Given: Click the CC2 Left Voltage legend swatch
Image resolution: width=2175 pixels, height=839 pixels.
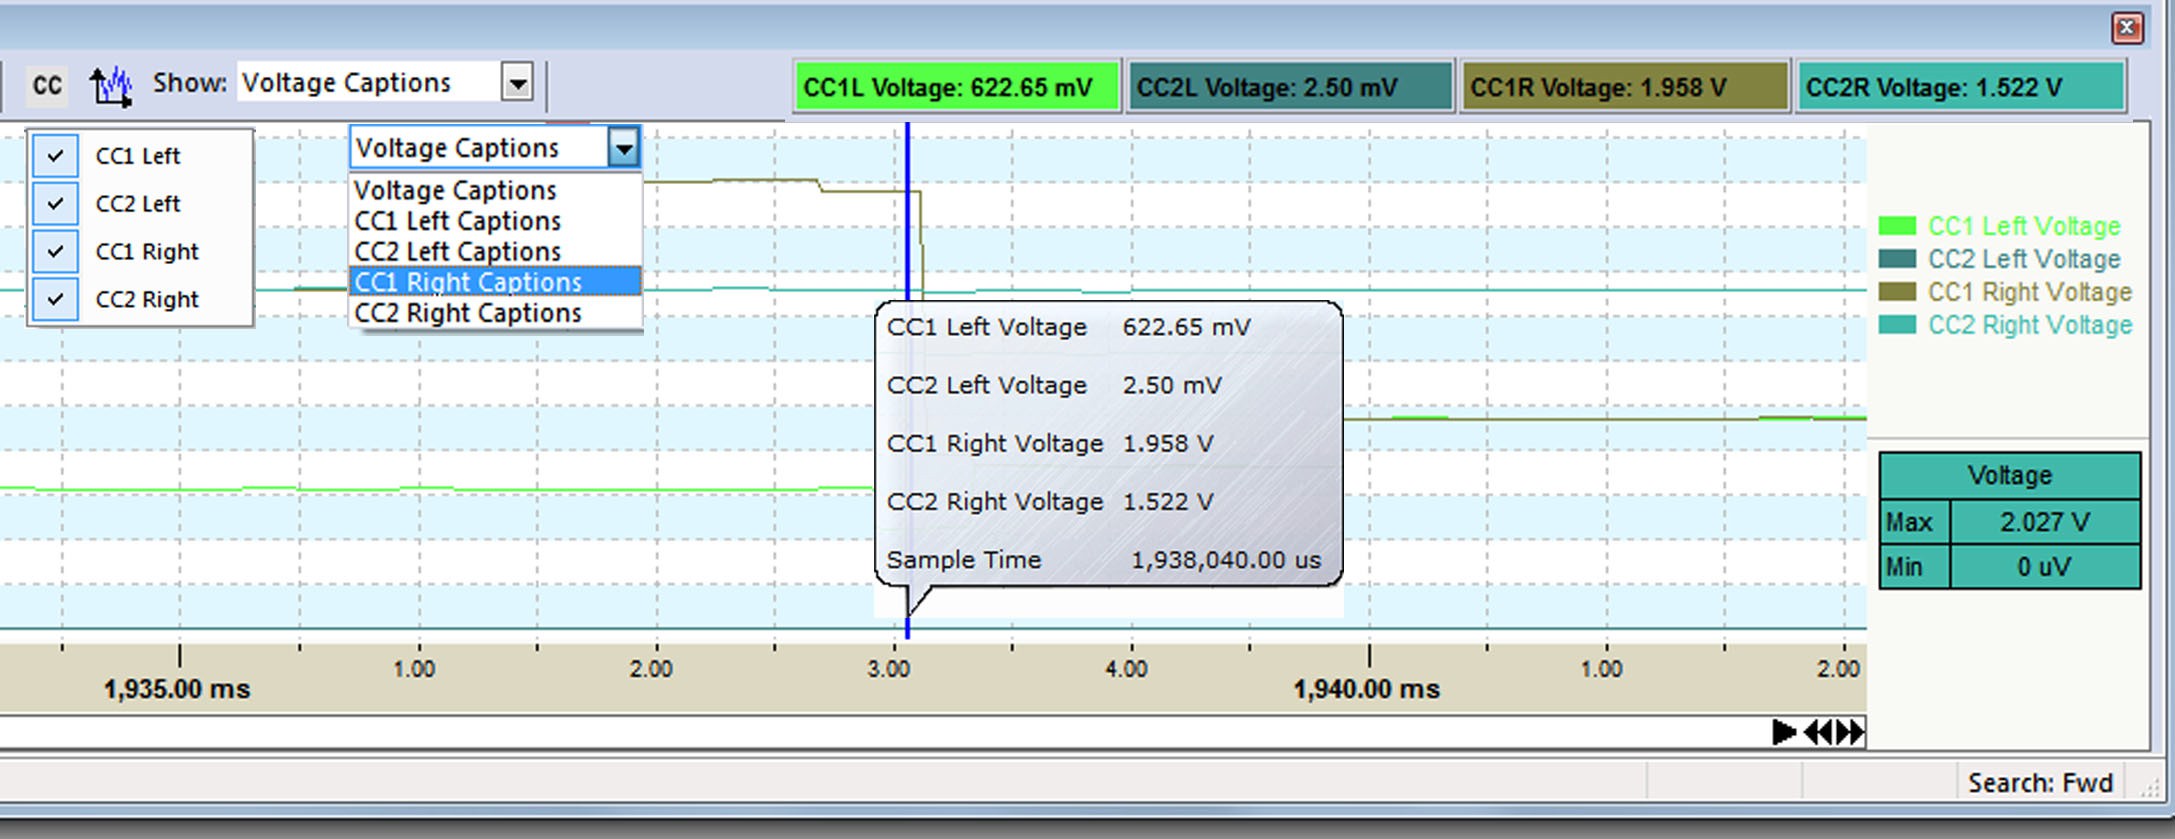Looking at the screenshot, I should 1897,259.
